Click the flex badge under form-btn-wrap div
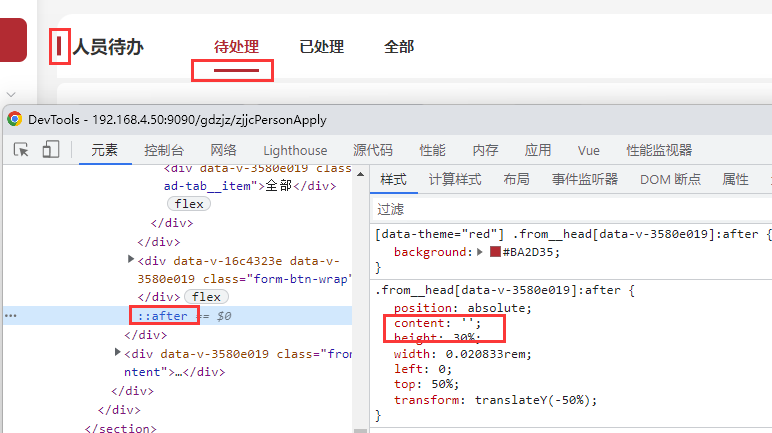The height and width of the screenshot is (433, 772). pos(207,297)
